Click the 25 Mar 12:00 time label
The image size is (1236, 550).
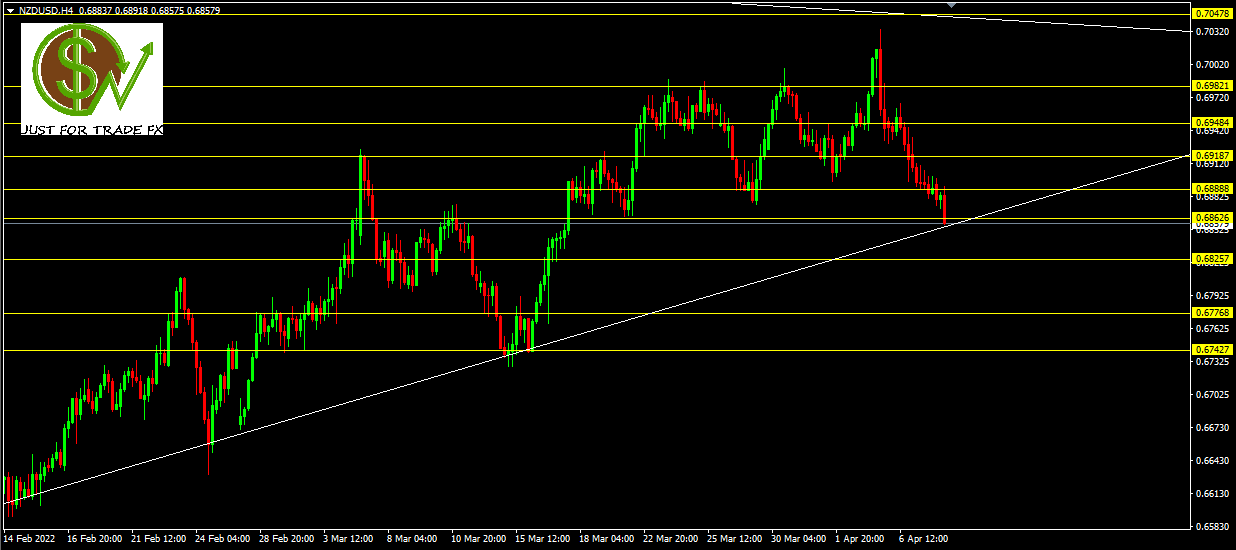pyautogui.click(x=735, y=539)
